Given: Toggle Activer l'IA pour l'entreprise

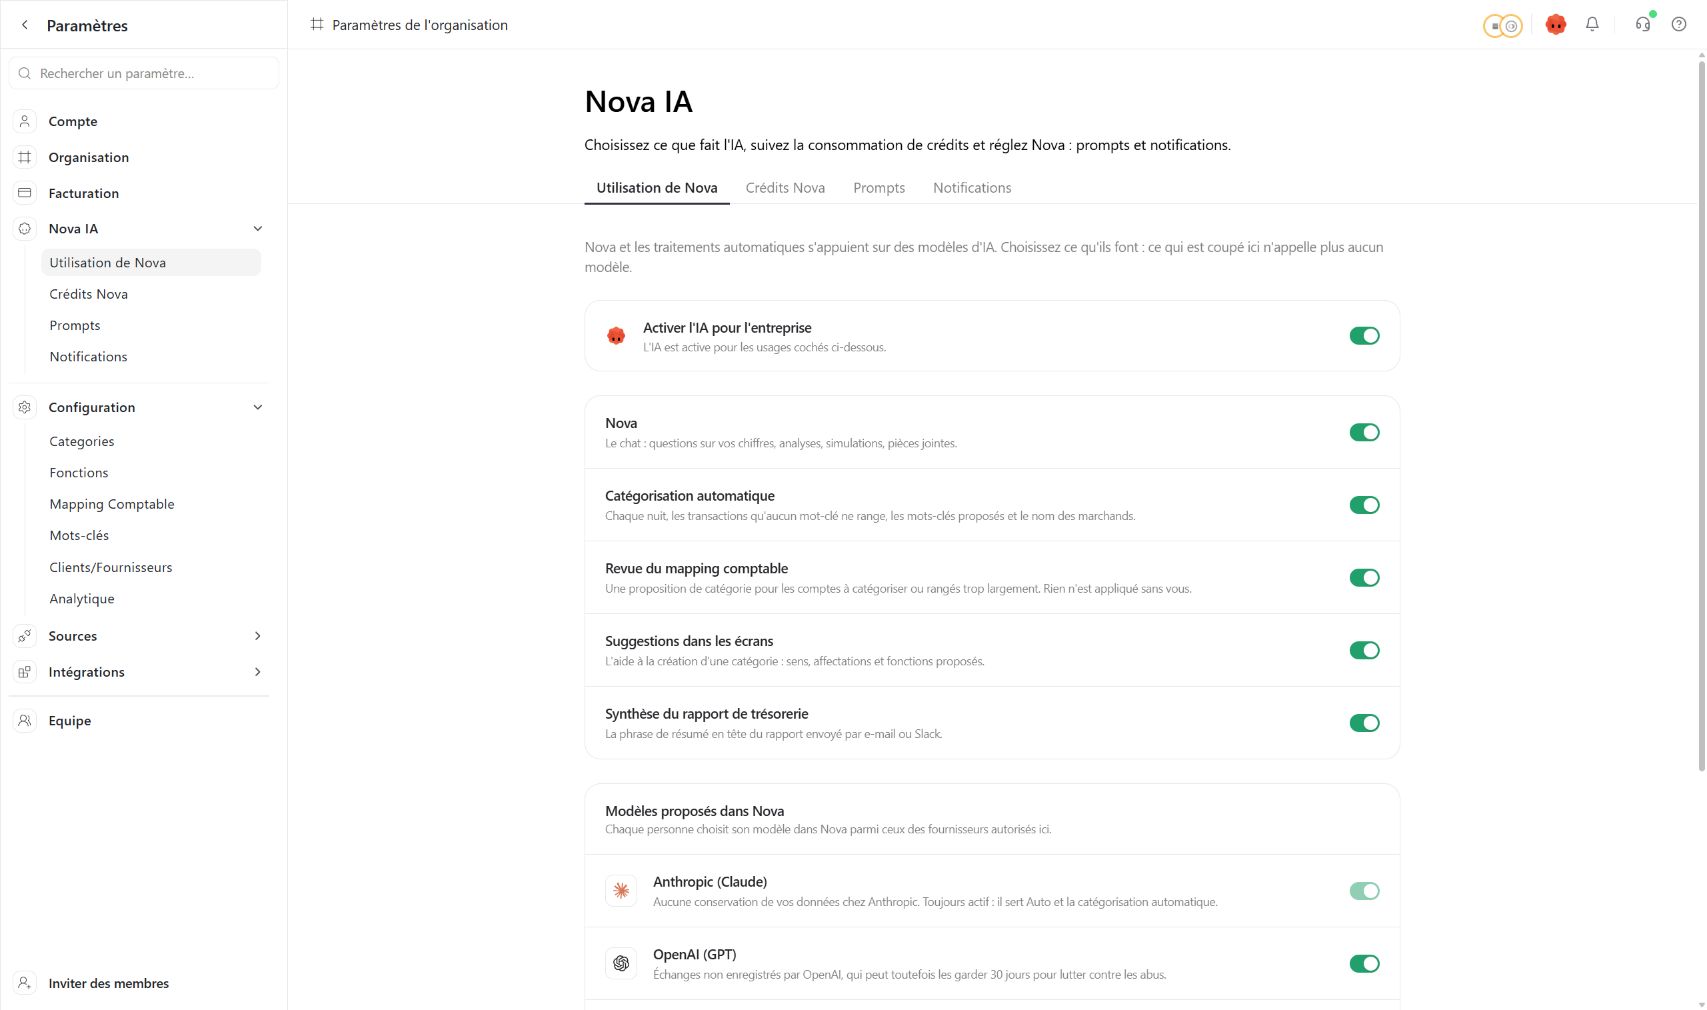Looking at the screenshot, I should [1364, 336].
